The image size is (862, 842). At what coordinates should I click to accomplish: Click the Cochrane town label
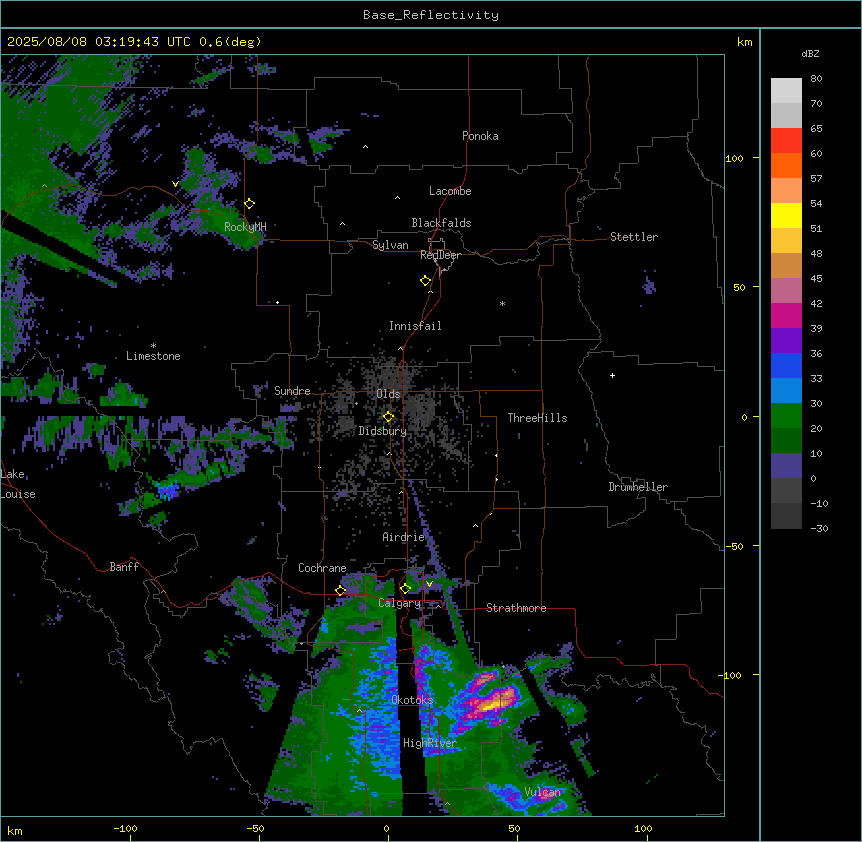coord(322,568)
